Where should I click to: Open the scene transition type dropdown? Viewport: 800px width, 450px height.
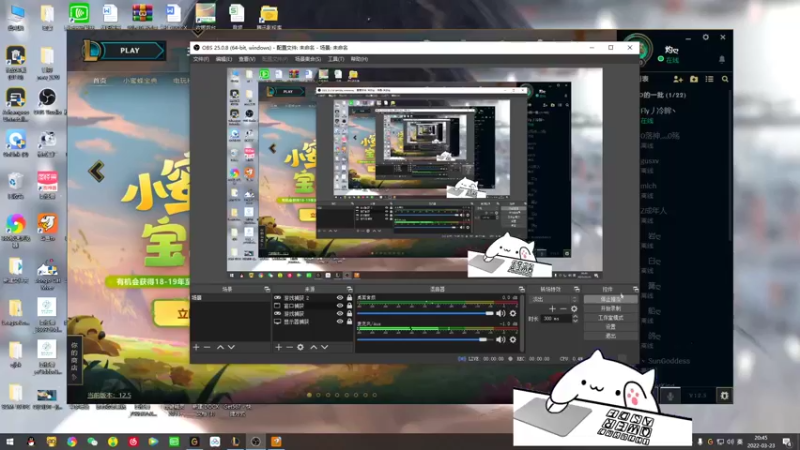[x=554, y=299]
